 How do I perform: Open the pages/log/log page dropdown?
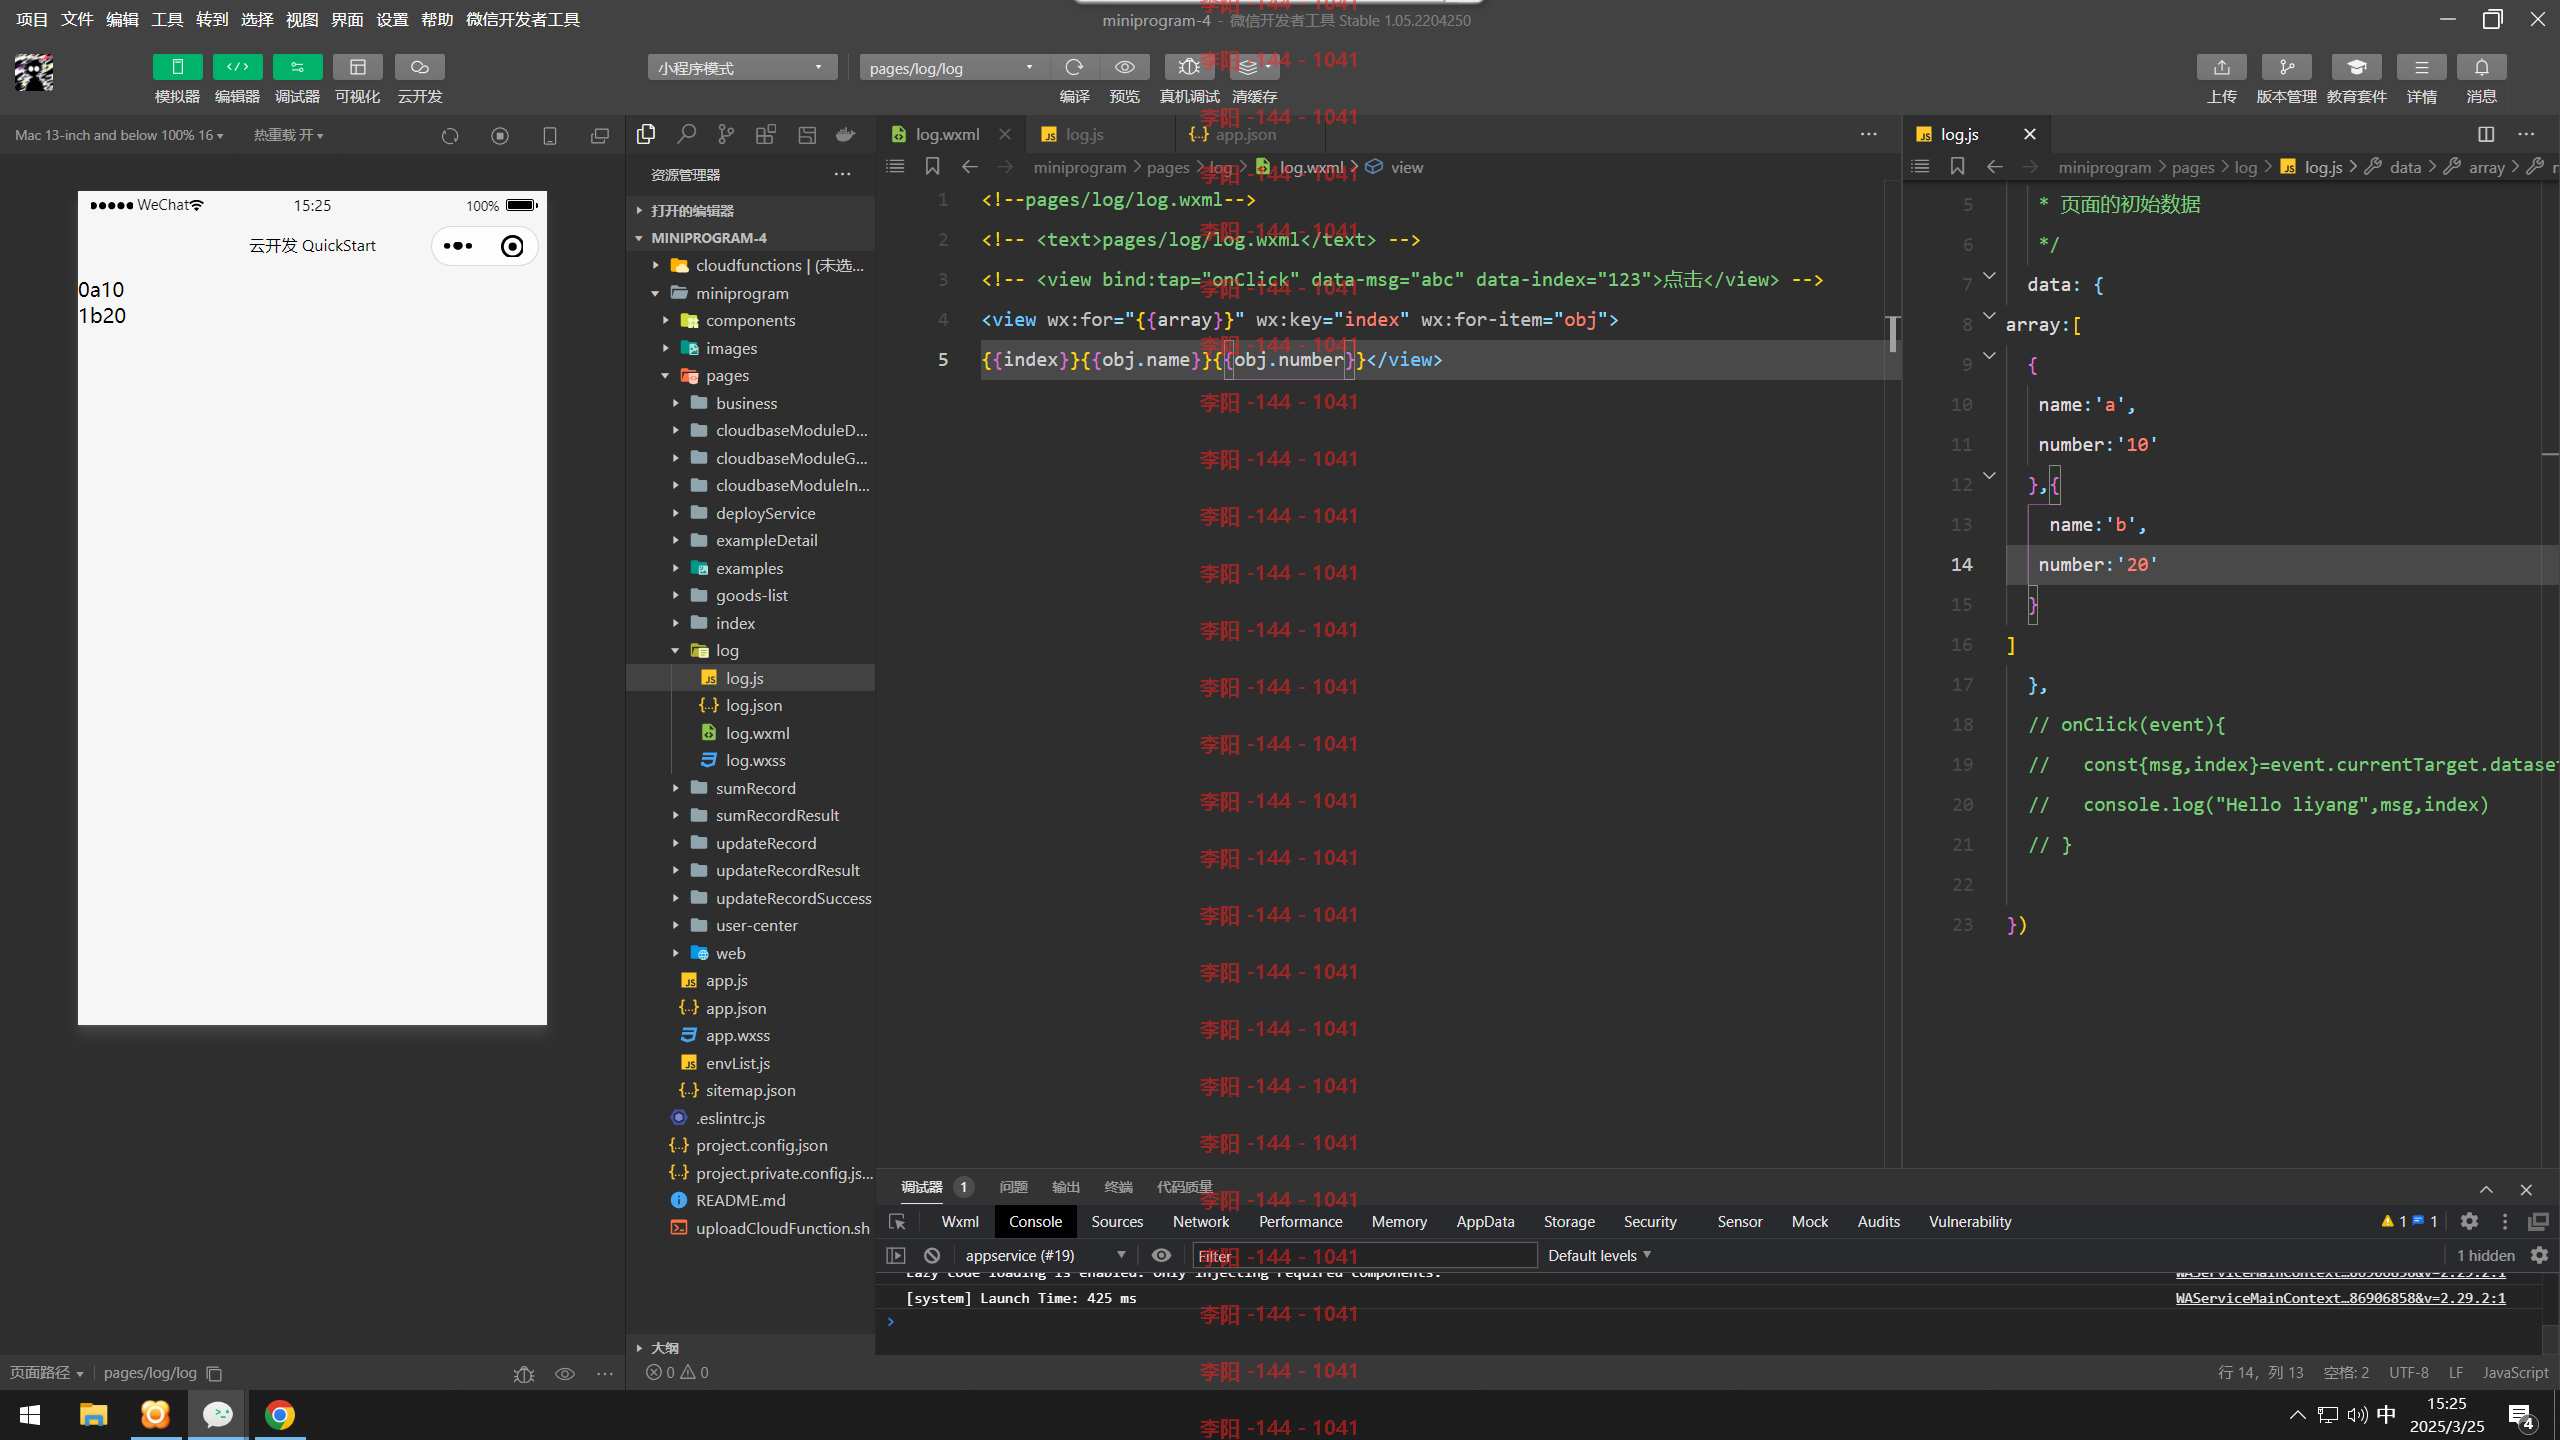[x=953, y=67]
